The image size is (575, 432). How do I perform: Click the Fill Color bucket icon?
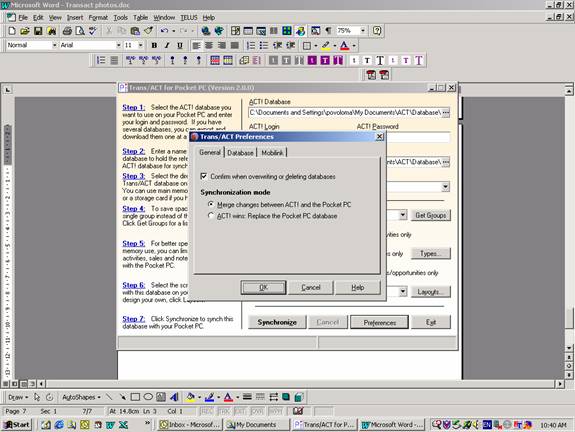tap(190, 397)
